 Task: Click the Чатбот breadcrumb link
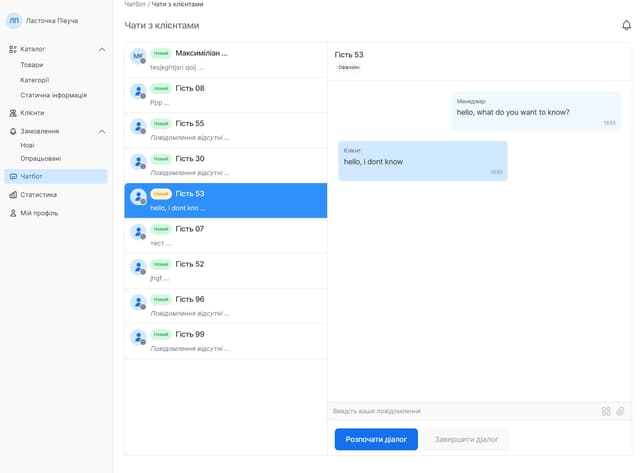pyautogui.click(x=135, y=5)
